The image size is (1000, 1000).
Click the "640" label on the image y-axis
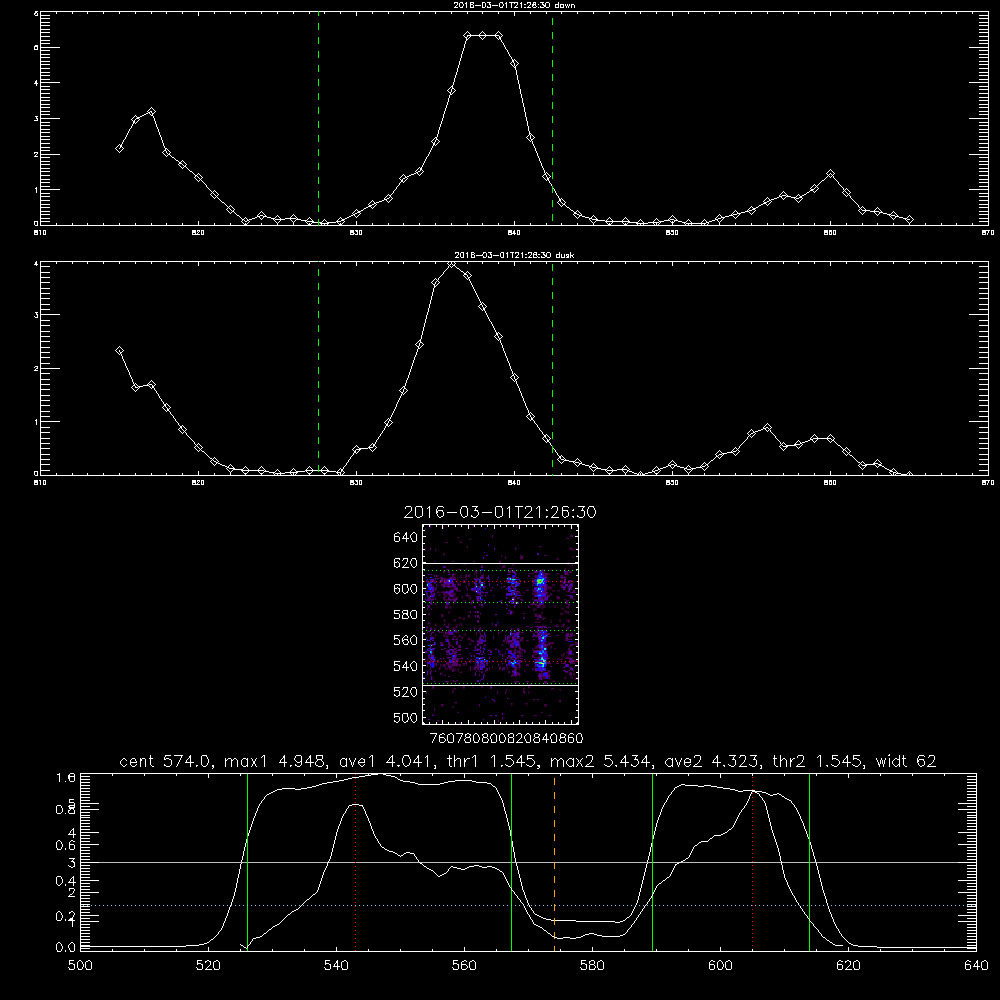(x=406, y=538)
